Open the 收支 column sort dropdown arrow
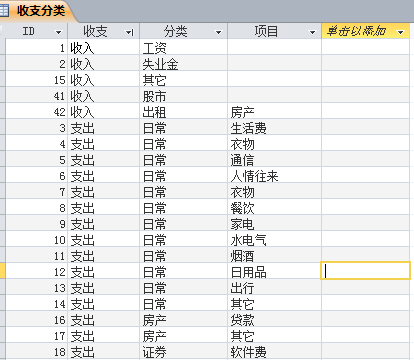Image resolution: width=414 pixels, height=360 pixels. click(x=129, y=32)
